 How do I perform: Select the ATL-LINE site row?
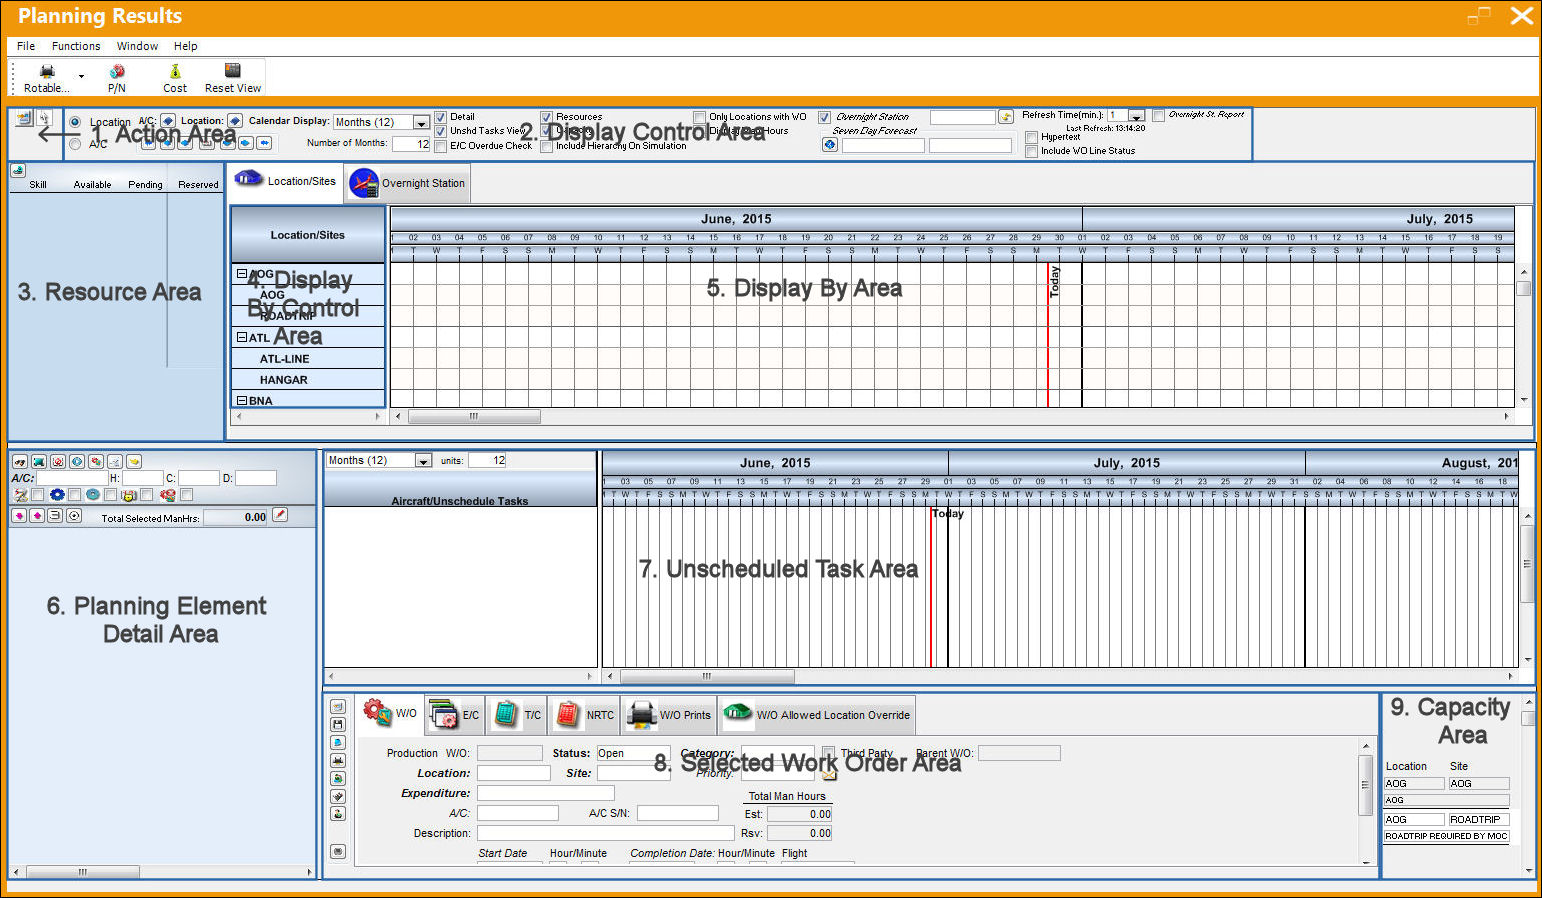coord(308,359)
